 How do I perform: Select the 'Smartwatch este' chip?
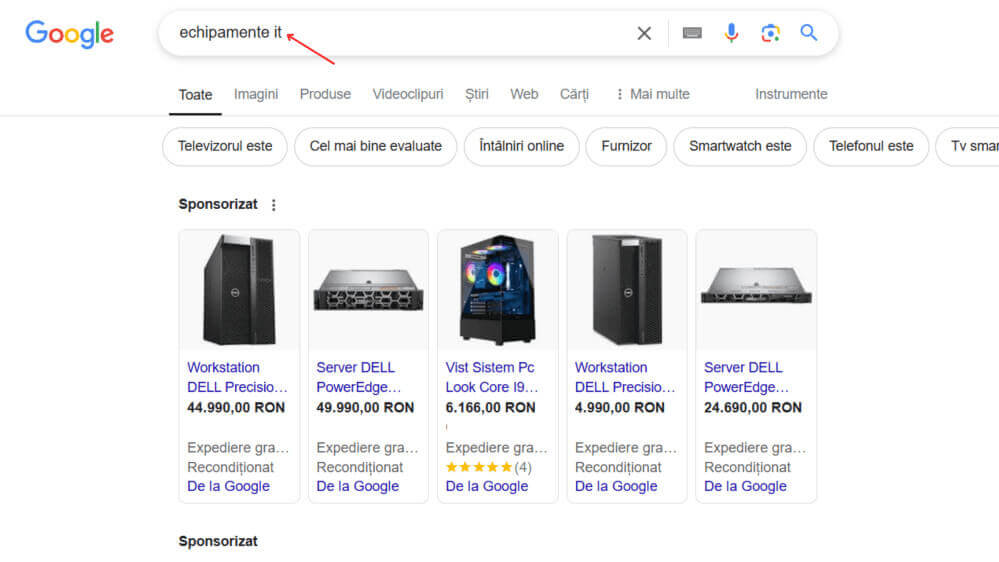740,147
